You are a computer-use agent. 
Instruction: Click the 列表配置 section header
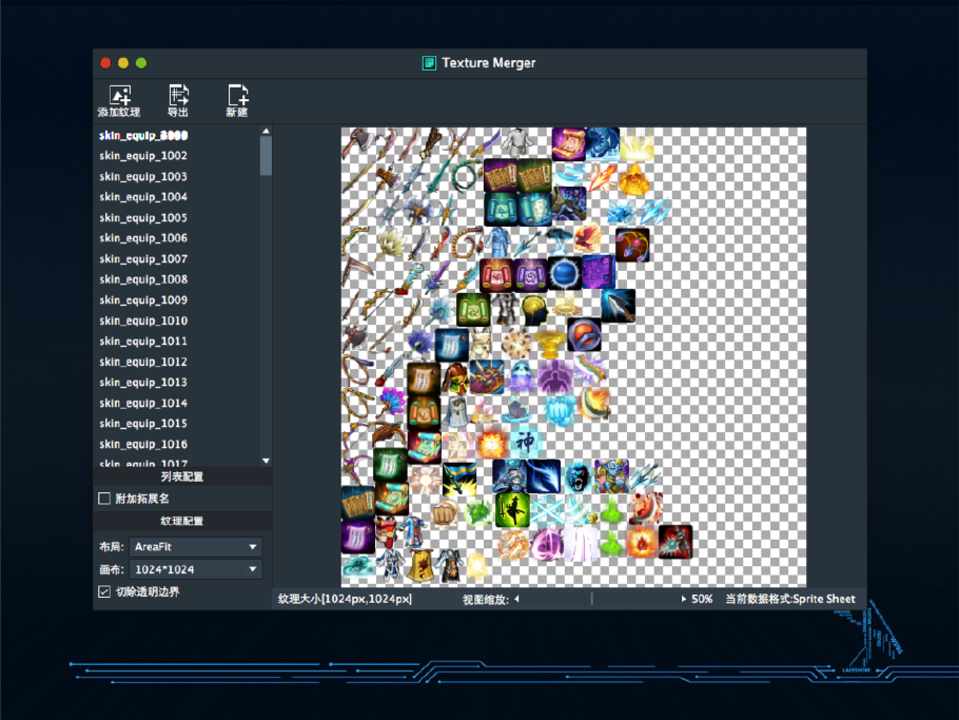[x=182, y=477]
